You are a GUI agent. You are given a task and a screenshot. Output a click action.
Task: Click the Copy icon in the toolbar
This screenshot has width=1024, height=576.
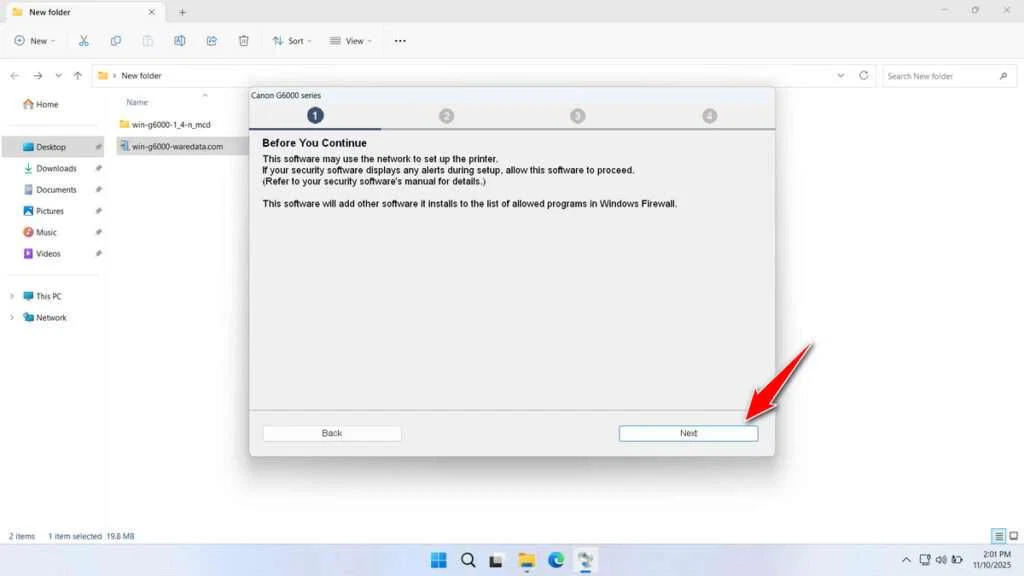tap(116, 40)
